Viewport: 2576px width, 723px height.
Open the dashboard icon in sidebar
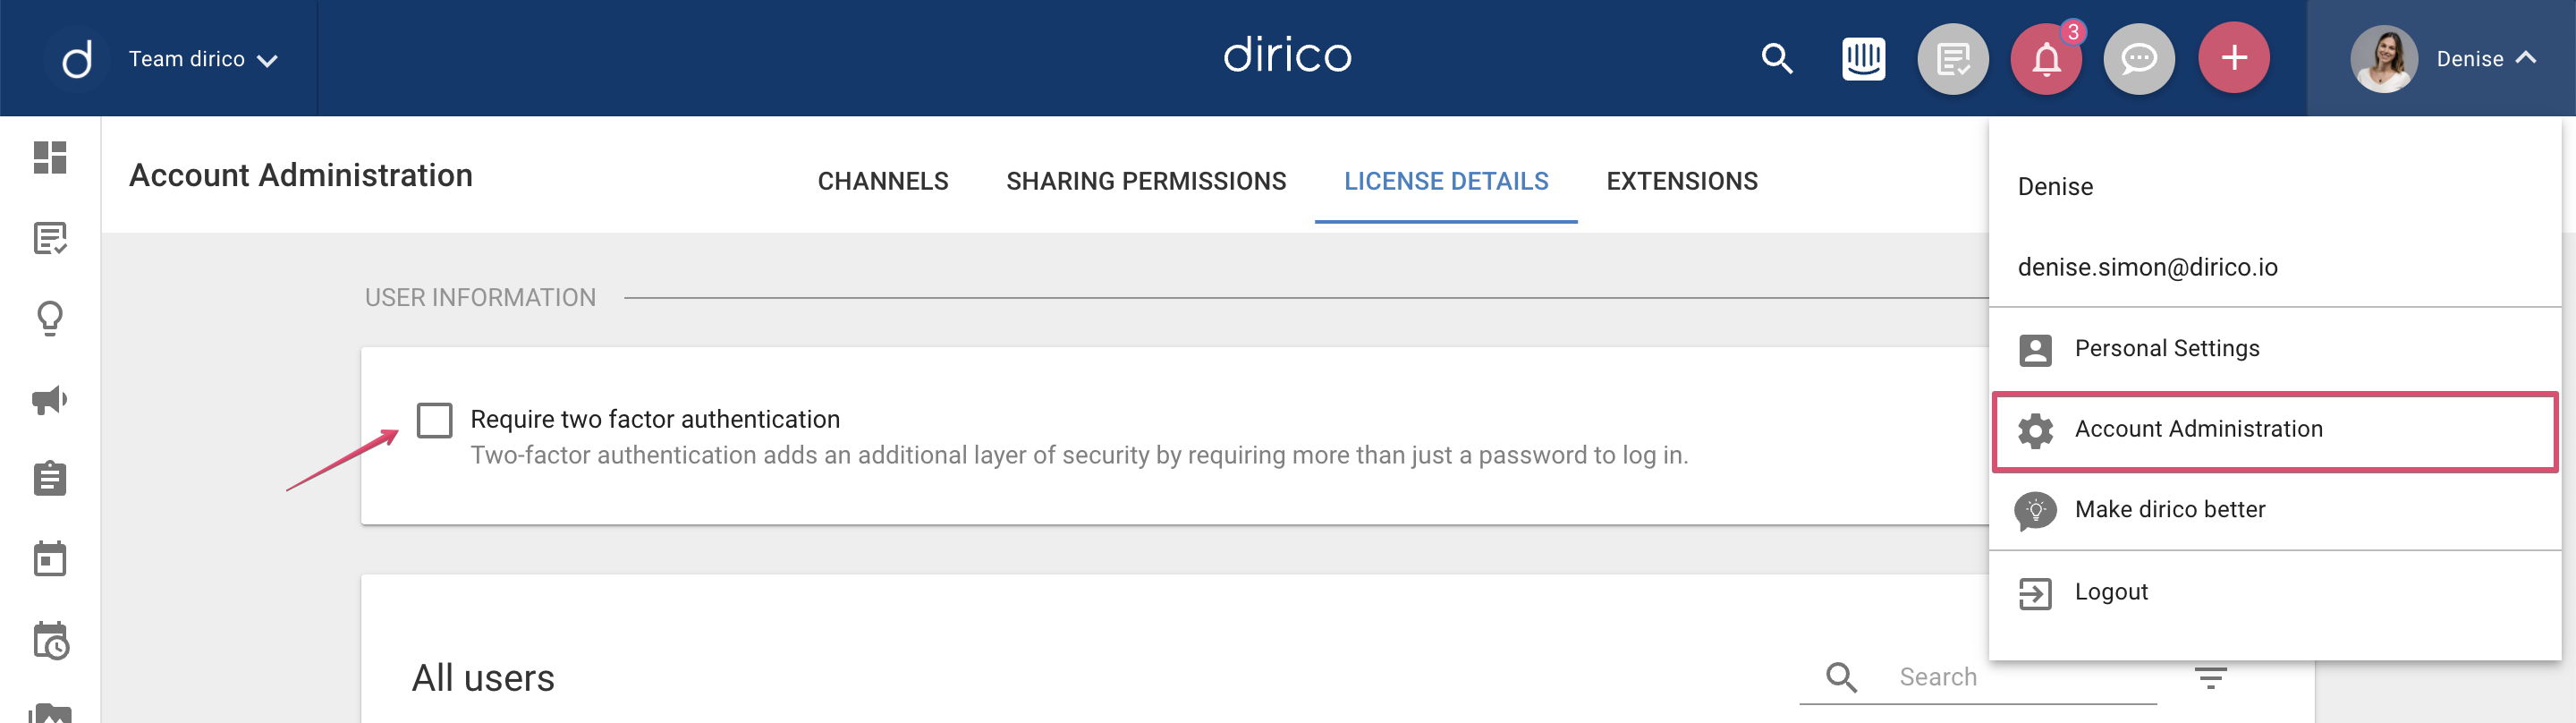[x=50, y=158]
